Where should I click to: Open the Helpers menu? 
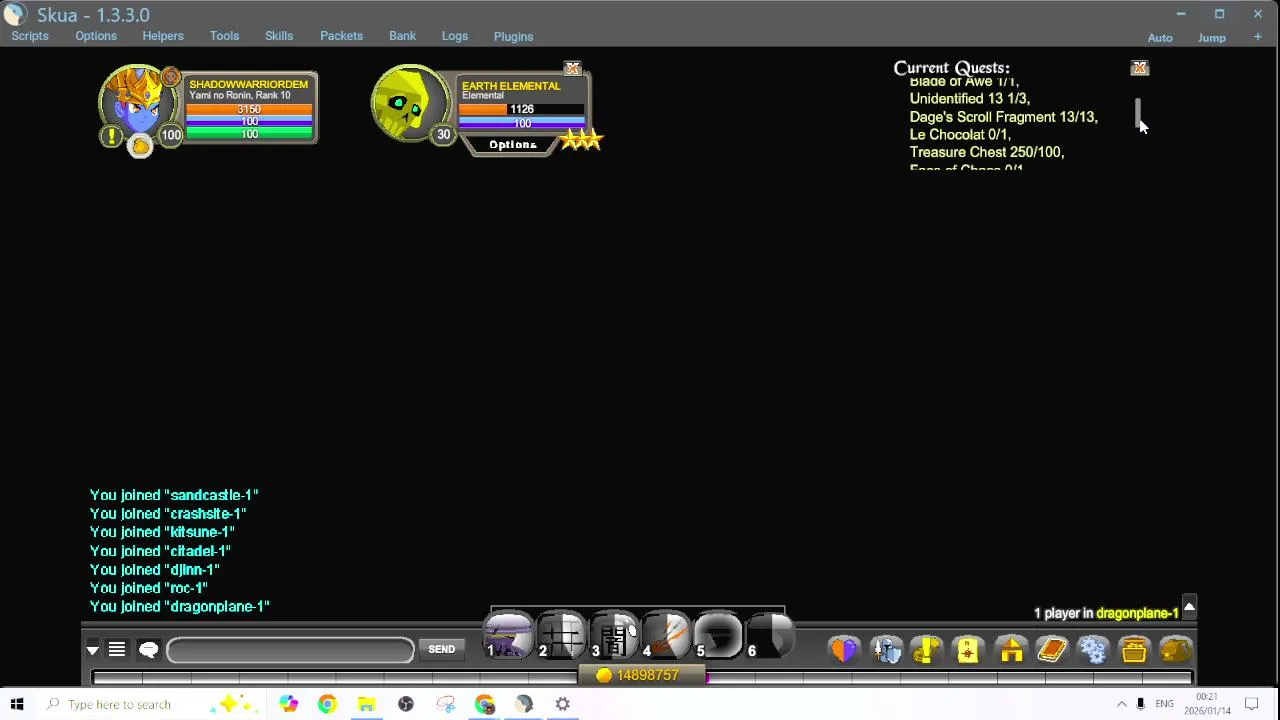pos(163,36)
